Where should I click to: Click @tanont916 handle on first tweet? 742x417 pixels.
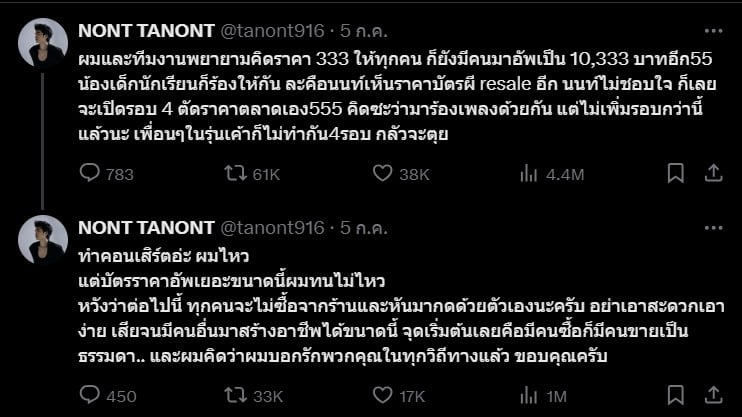(271, 29)
